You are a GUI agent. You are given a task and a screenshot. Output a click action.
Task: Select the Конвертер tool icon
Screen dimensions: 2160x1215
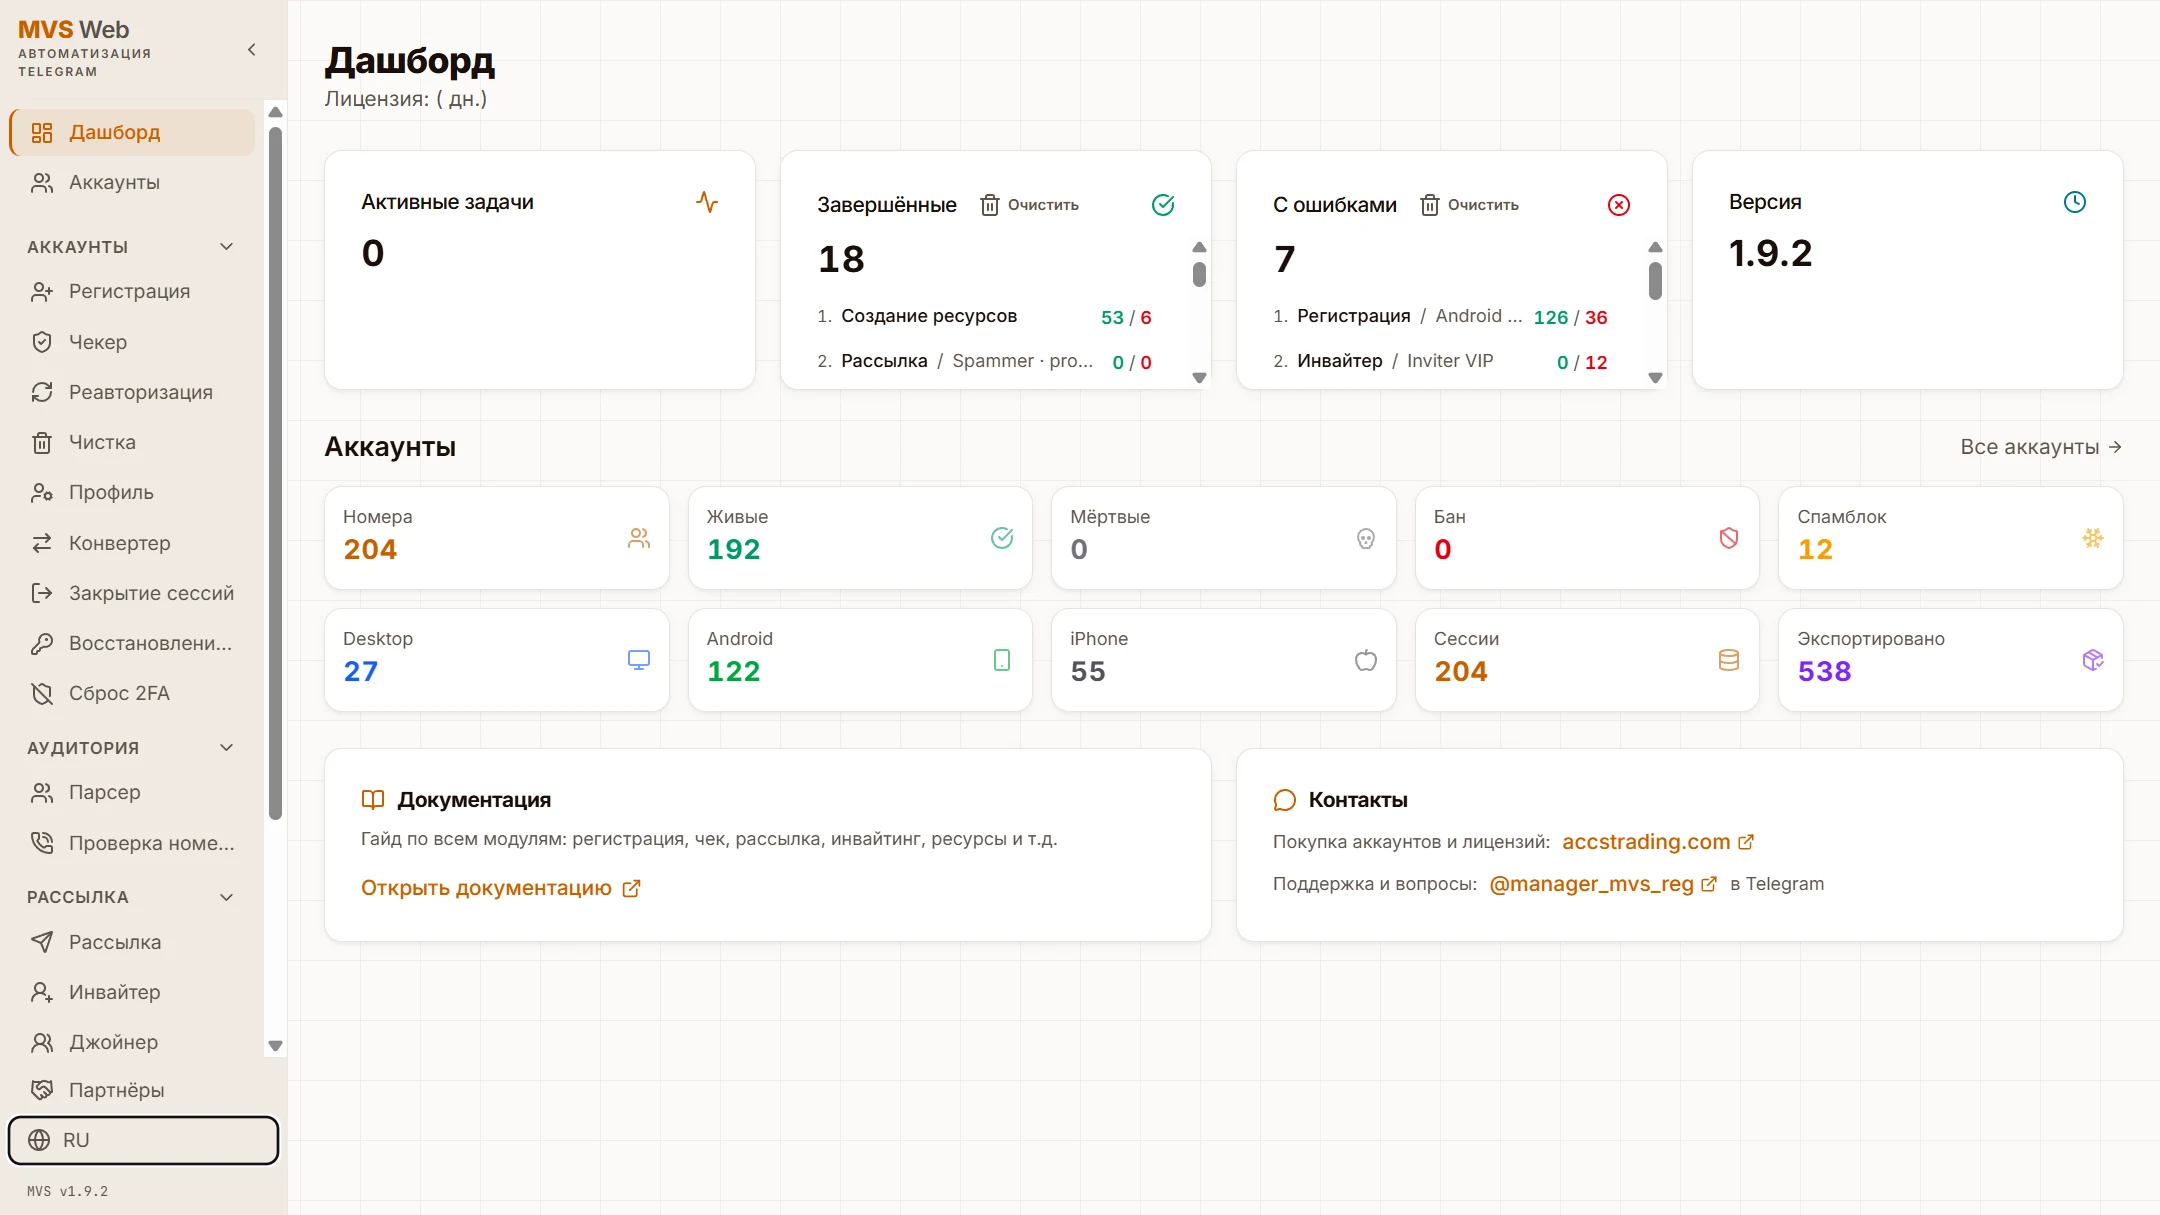(43, 543)
